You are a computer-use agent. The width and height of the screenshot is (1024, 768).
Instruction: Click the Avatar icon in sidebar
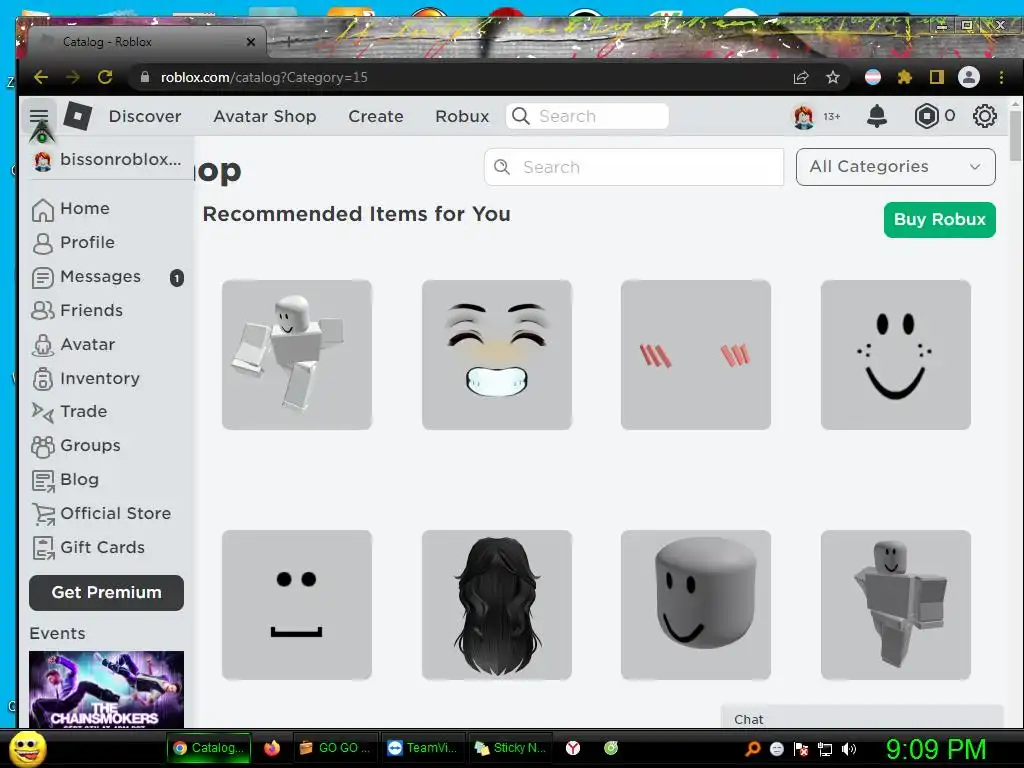[x=42, y=345]
